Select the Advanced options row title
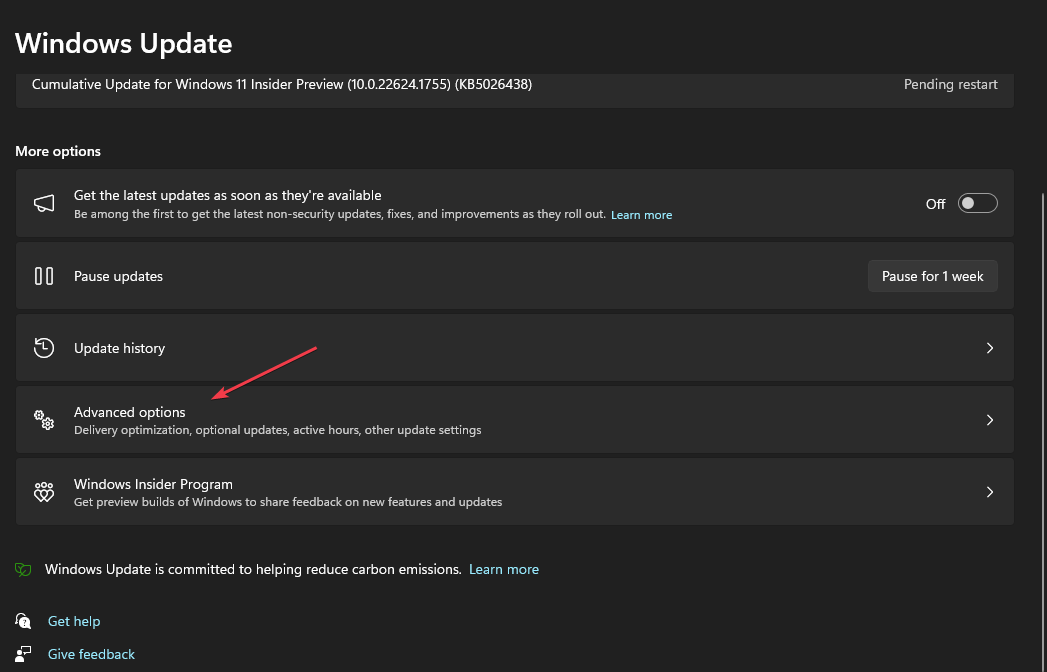The width and height of the screenshot is (1047, 672). tap(130, 412)
